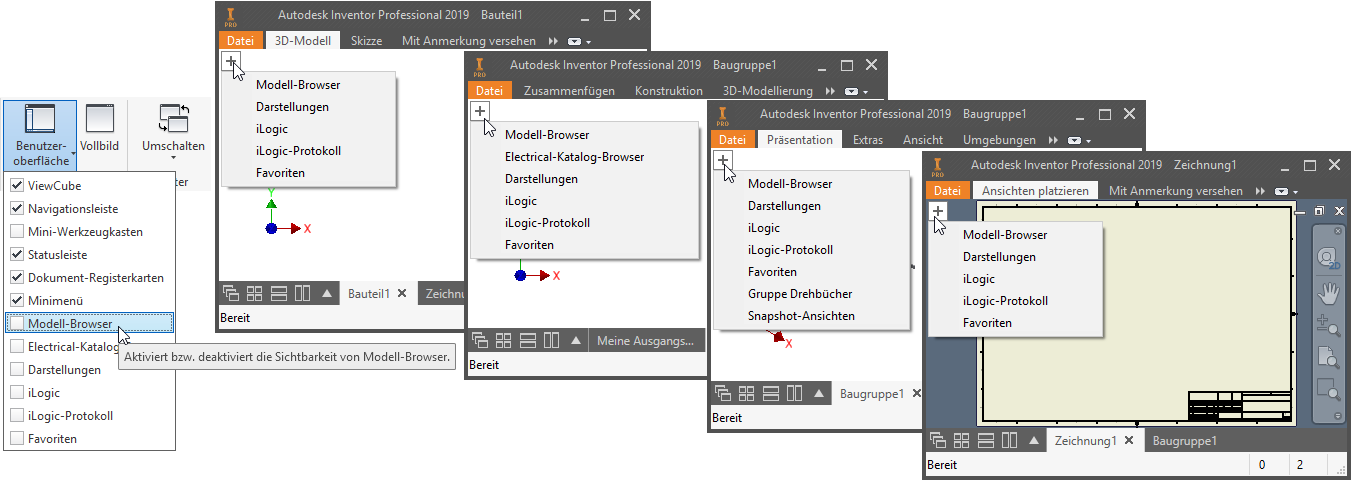Click tile grid icon in Zeichnung1 window
This screenshot has height=482, width=1354.
pyautogui.click(x=961, y=440)
